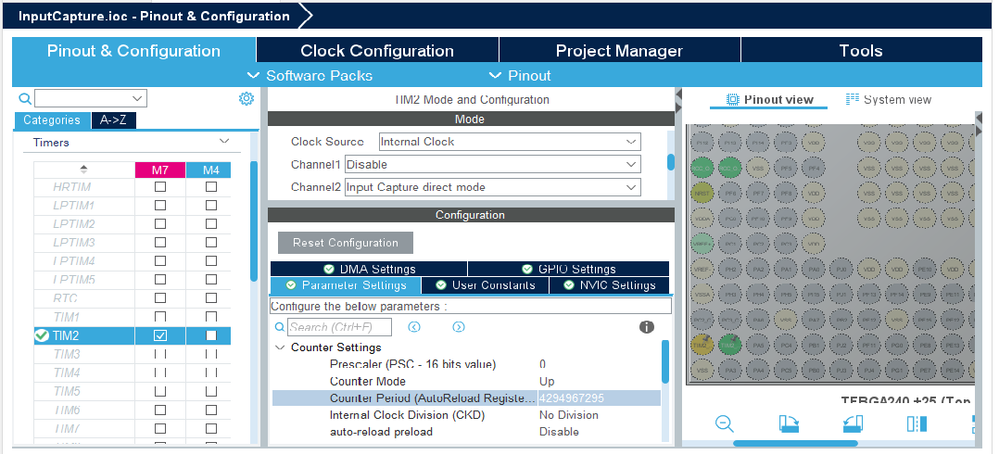Switch to Clock Configuration tab
Image resolution: width=999 pixels, height=454 pixels.
click(377, 50)
